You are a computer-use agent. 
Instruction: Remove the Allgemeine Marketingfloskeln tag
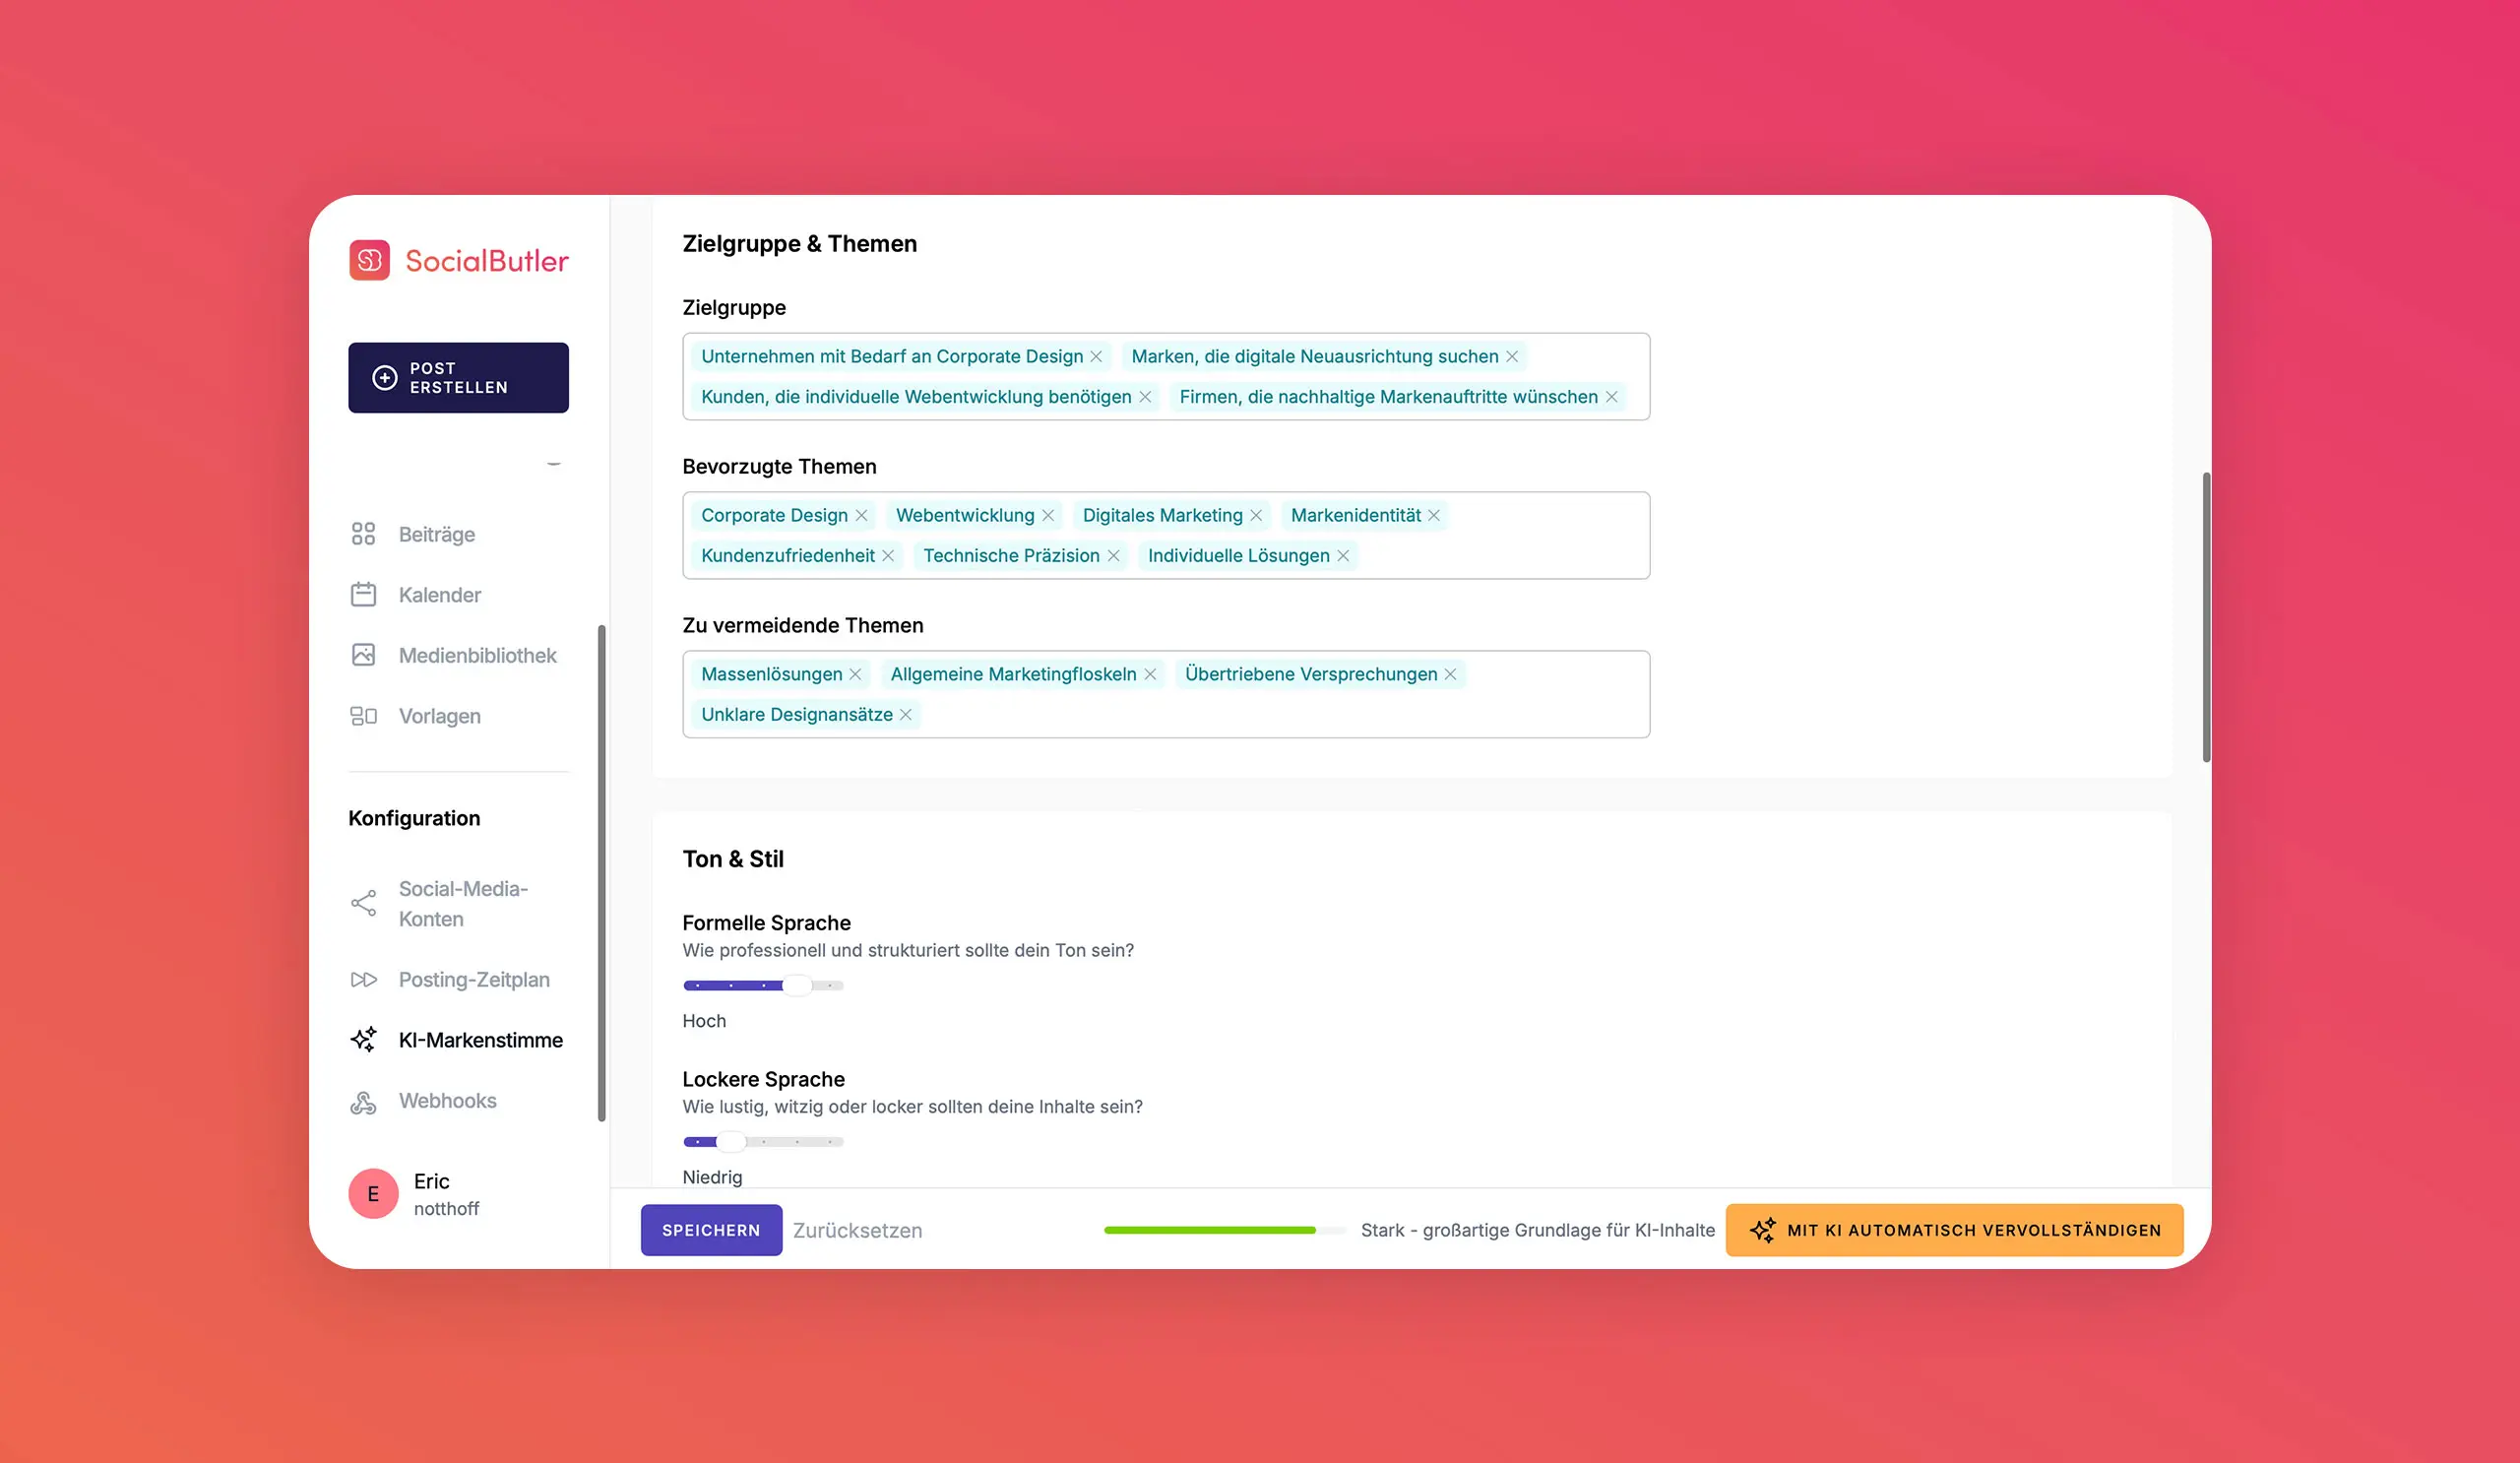click(1150, 675)
